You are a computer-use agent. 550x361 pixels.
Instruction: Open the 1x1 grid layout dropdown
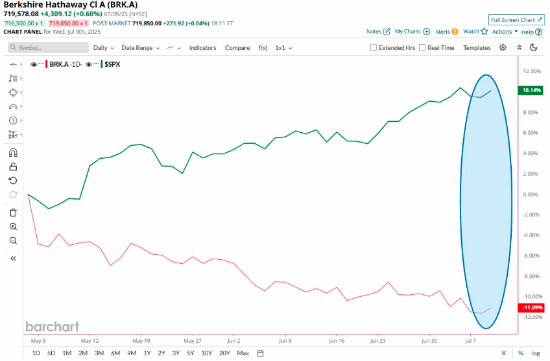(283, 48)
